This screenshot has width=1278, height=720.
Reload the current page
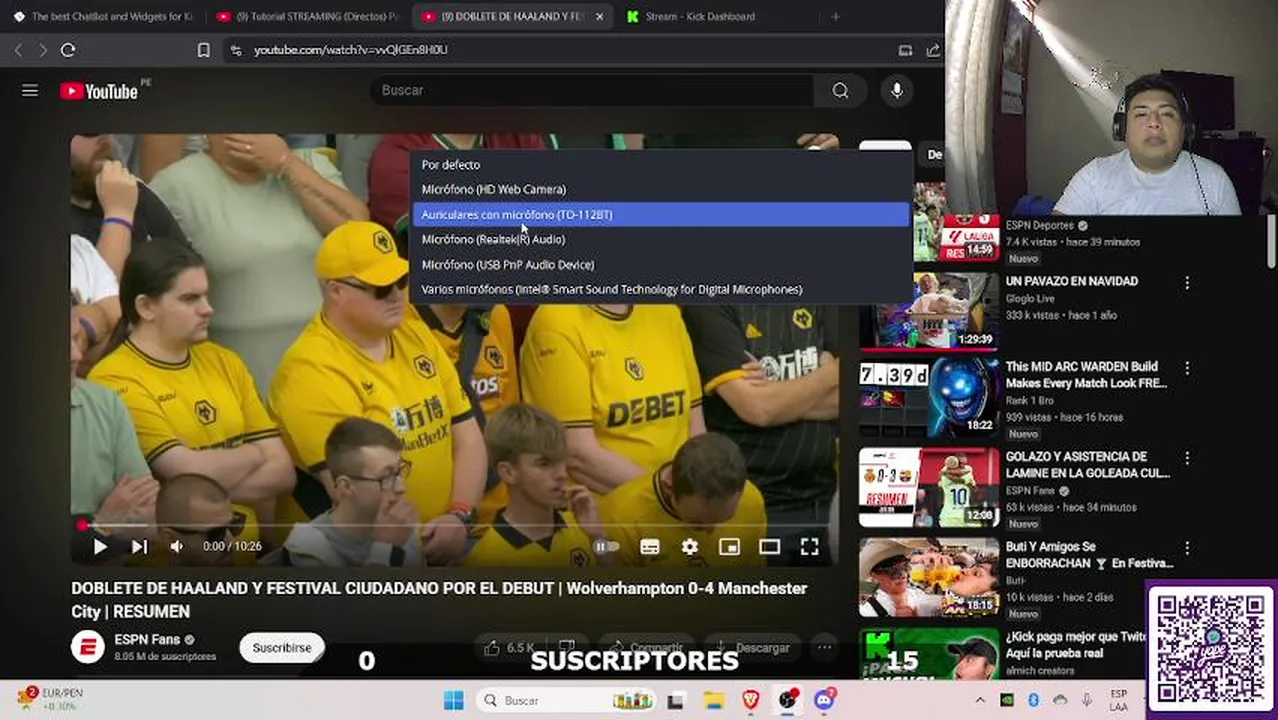[68, 50]
